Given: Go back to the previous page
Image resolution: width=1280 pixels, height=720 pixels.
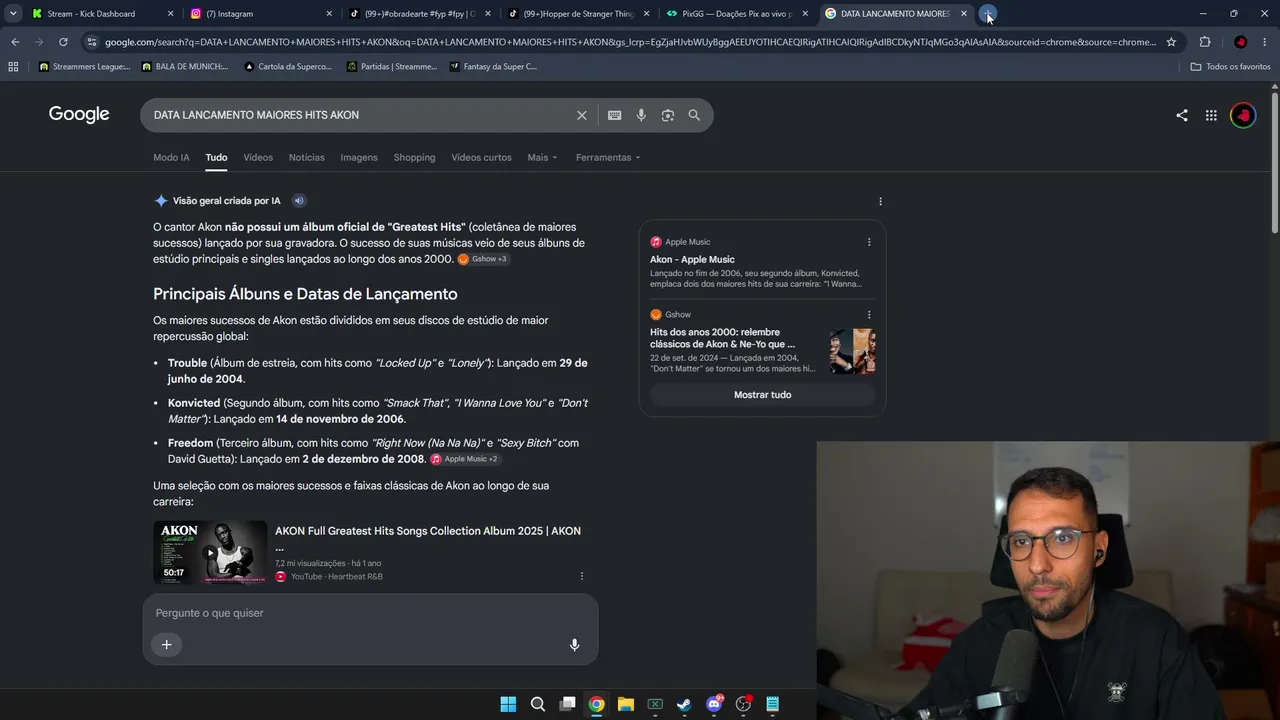Looking at the screenshot, I should coord(15,42).
